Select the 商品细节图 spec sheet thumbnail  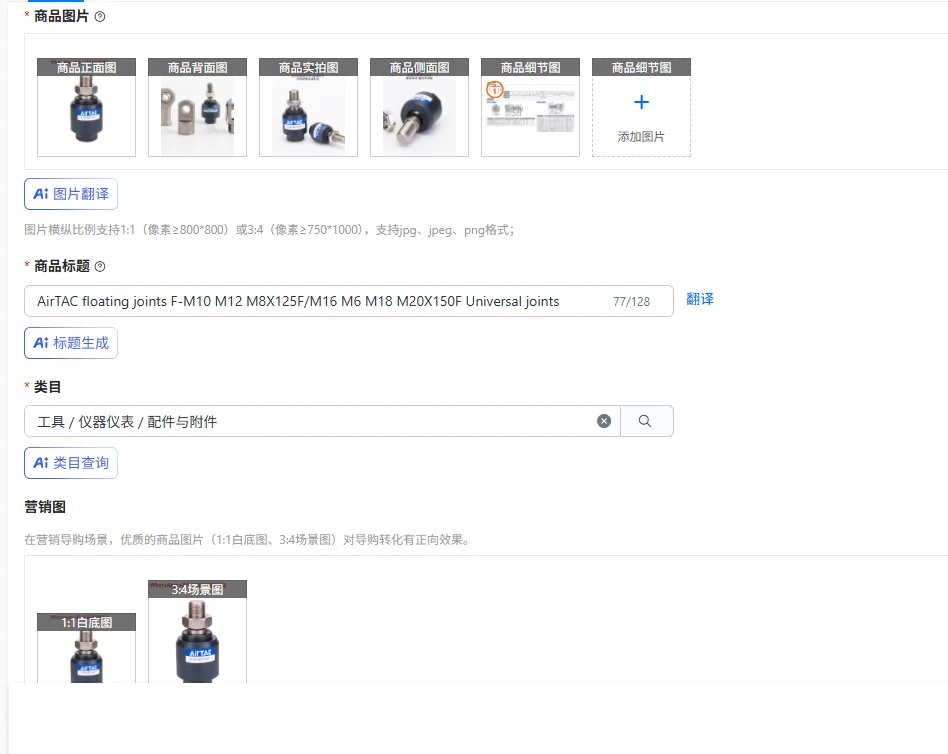point(530,108)
